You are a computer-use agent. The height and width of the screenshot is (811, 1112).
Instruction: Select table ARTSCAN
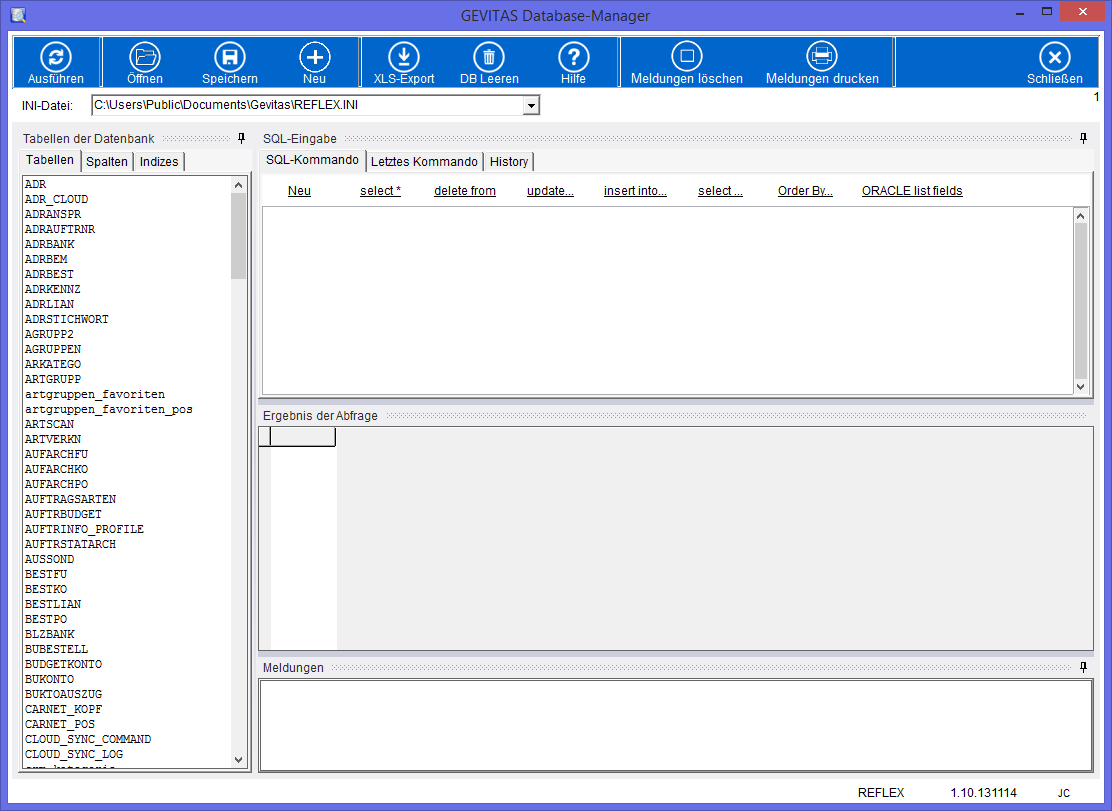click(50, 424)
